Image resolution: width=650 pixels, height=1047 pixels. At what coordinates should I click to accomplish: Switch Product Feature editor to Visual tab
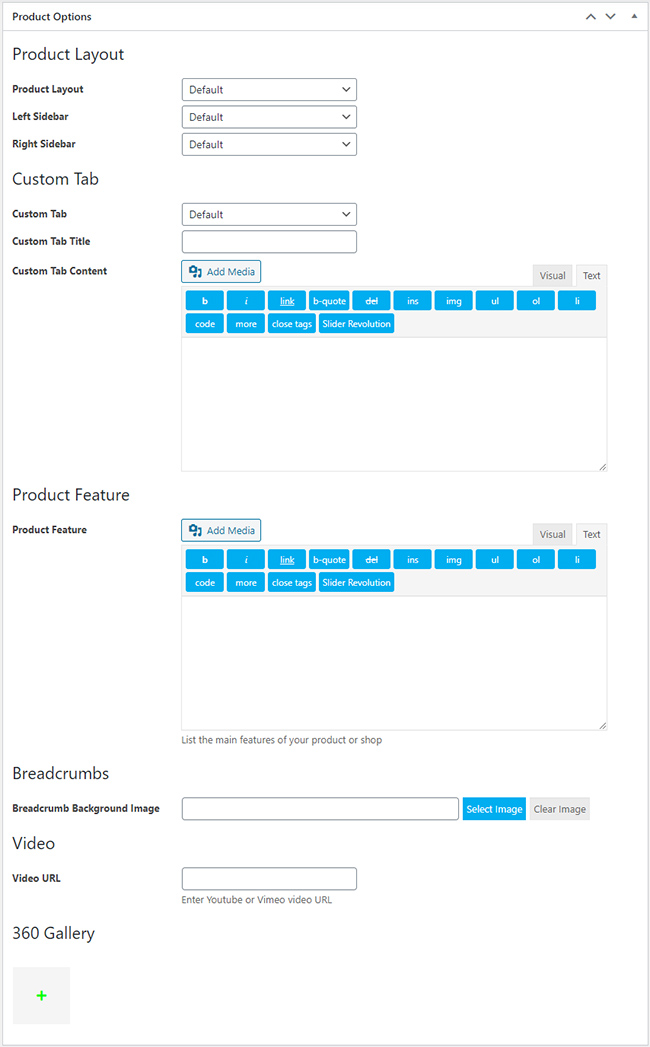point(552,535)
